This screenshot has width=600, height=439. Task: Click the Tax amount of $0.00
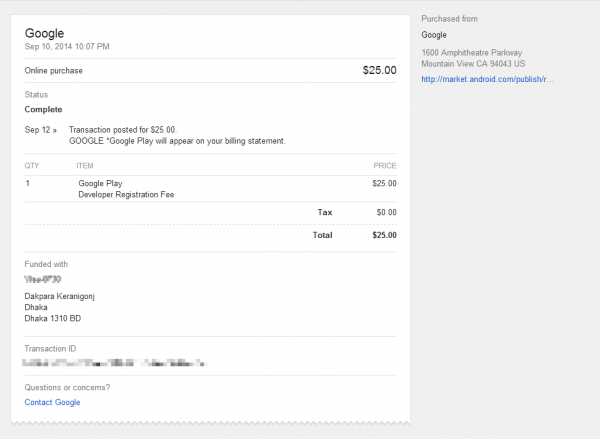pyautogui.click(x=387, y=213)
